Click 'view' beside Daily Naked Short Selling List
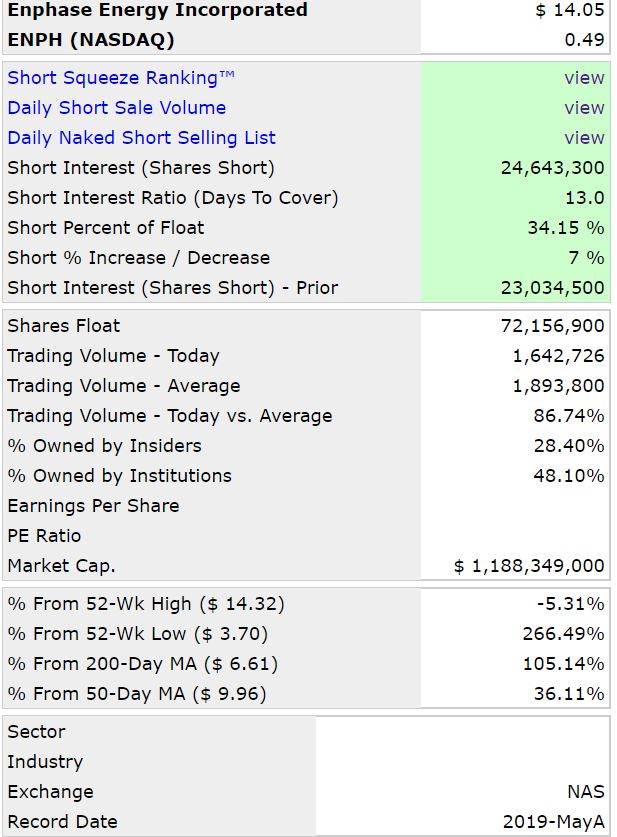This screenshot has width=617, height=837. tap(584, 138)
